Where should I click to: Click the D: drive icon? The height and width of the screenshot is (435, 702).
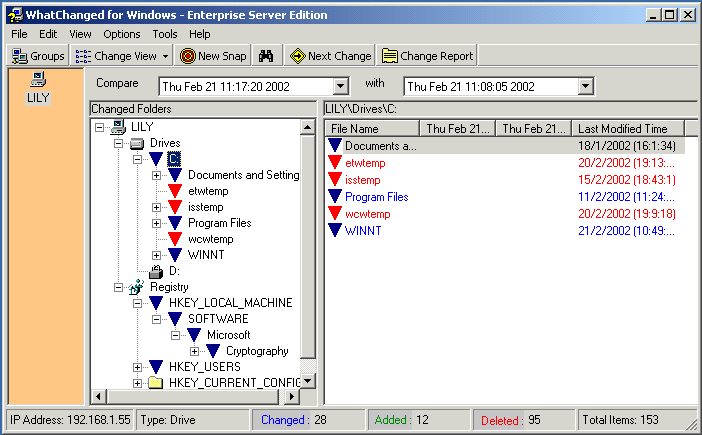point(156,271)
